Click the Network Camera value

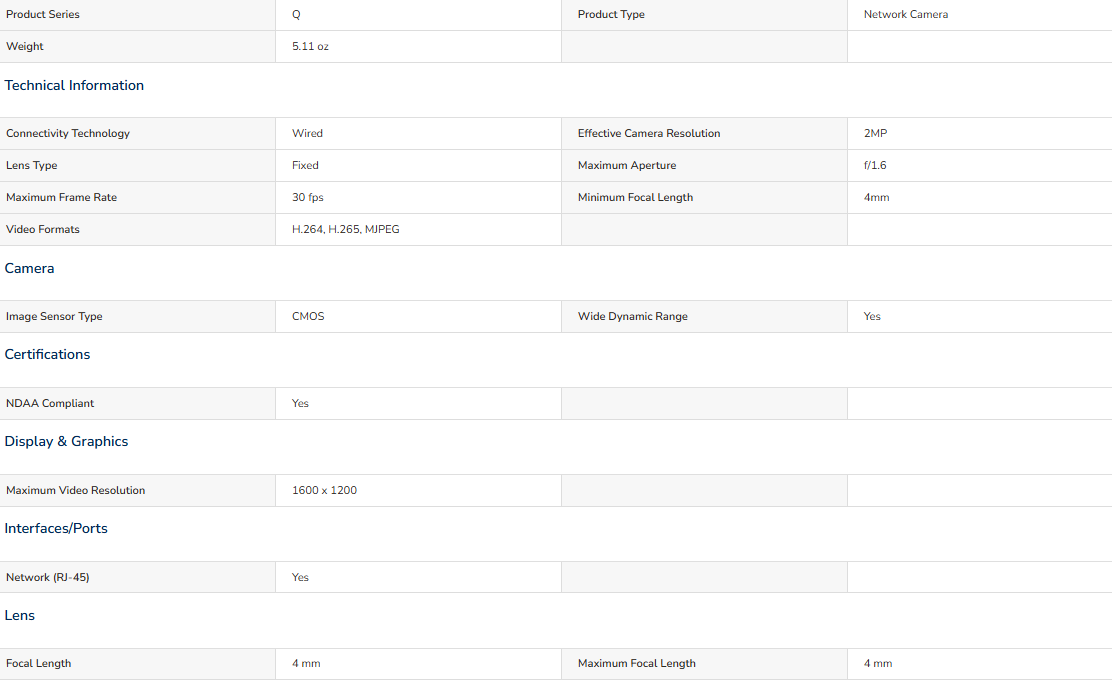[906, 15]
